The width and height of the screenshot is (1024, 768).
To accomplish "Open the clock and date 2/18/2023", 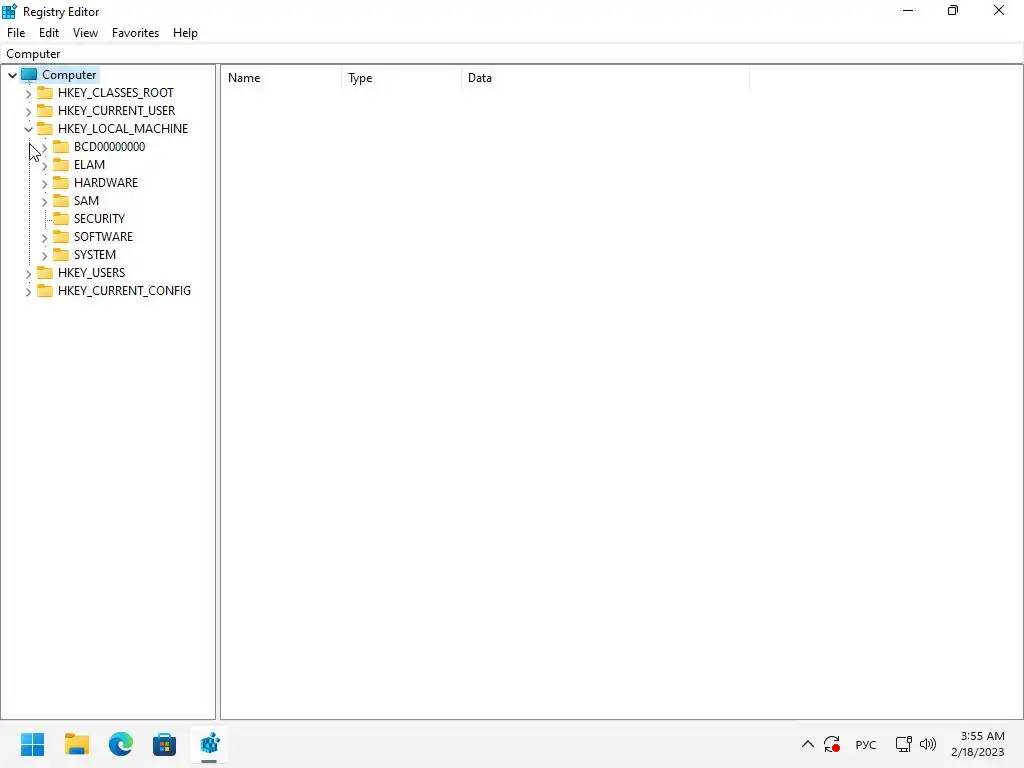I will click(x=978, y=744).
